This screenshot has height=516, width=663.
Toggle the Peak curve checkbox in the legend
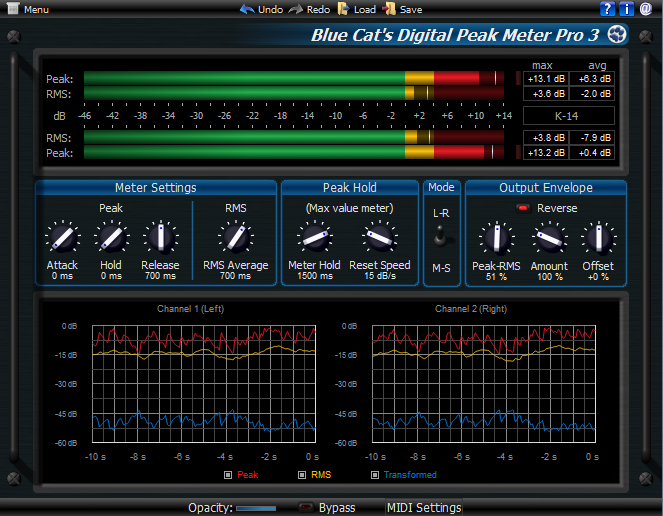[x=228, y=475]
